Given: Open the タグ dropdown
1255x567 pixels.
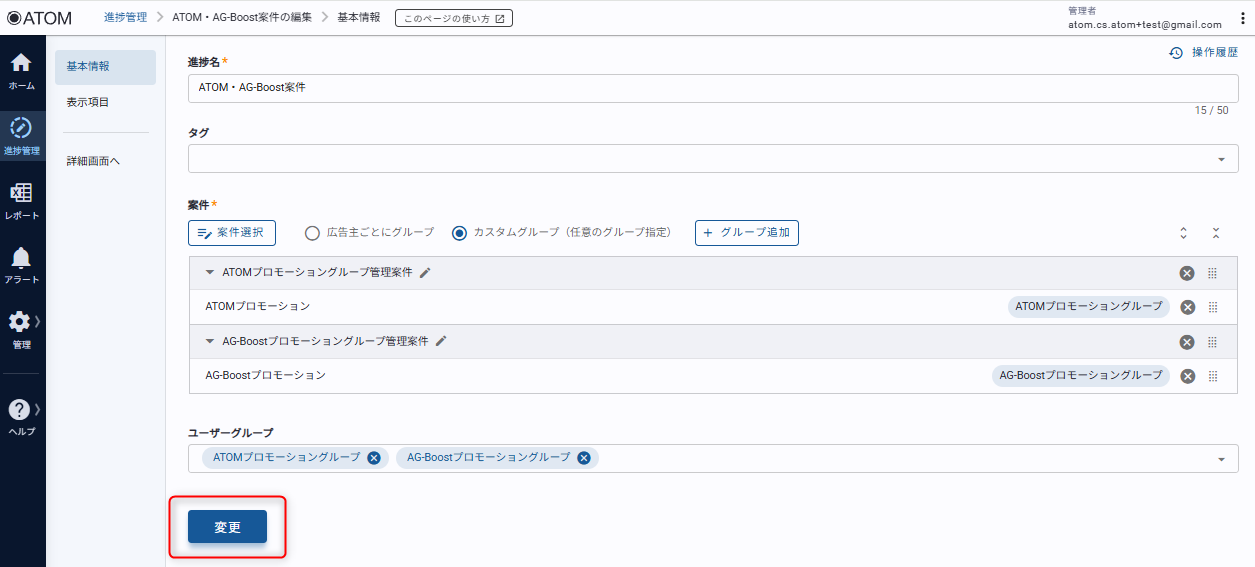Looking at the screenshot, I should 1221,159.
